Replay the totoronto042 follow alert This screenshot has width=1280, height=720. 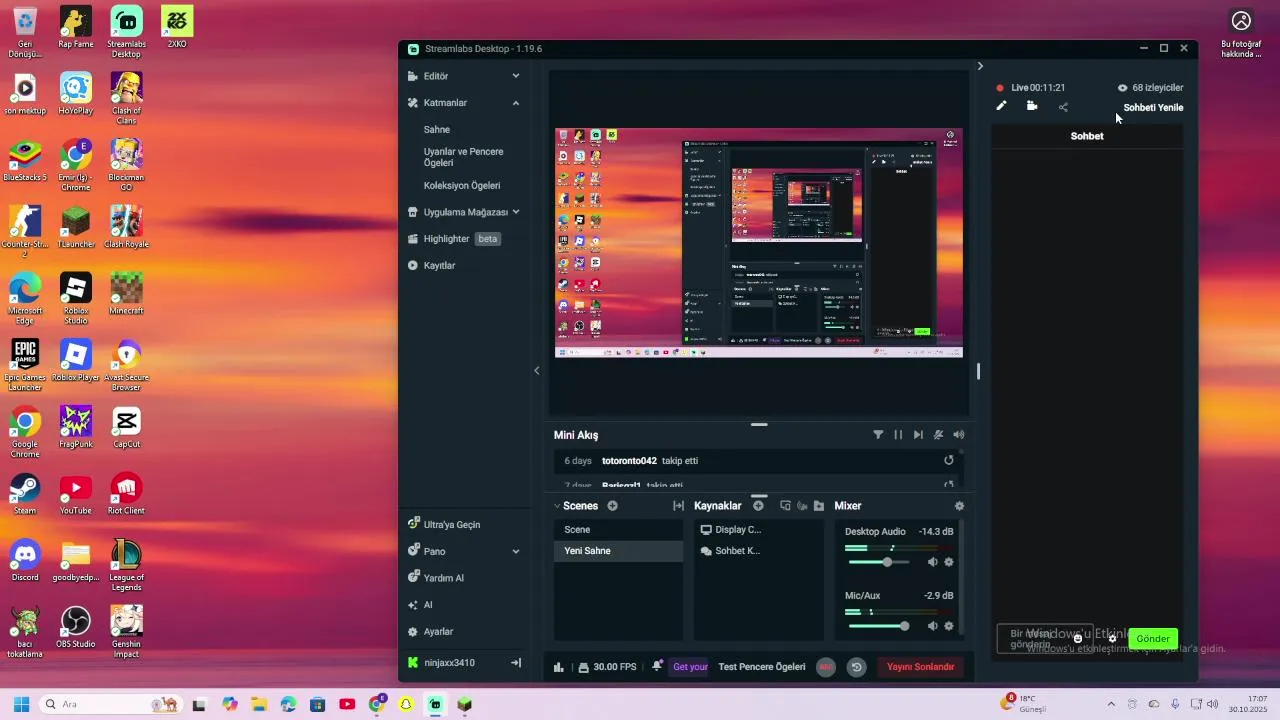click(949, 461)
